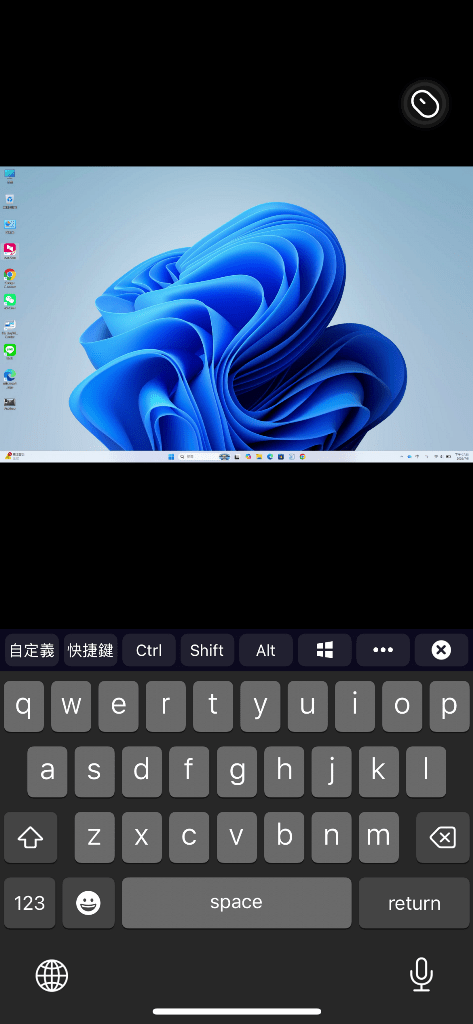
Task: Tap the p key
Action: pos(449,706)
